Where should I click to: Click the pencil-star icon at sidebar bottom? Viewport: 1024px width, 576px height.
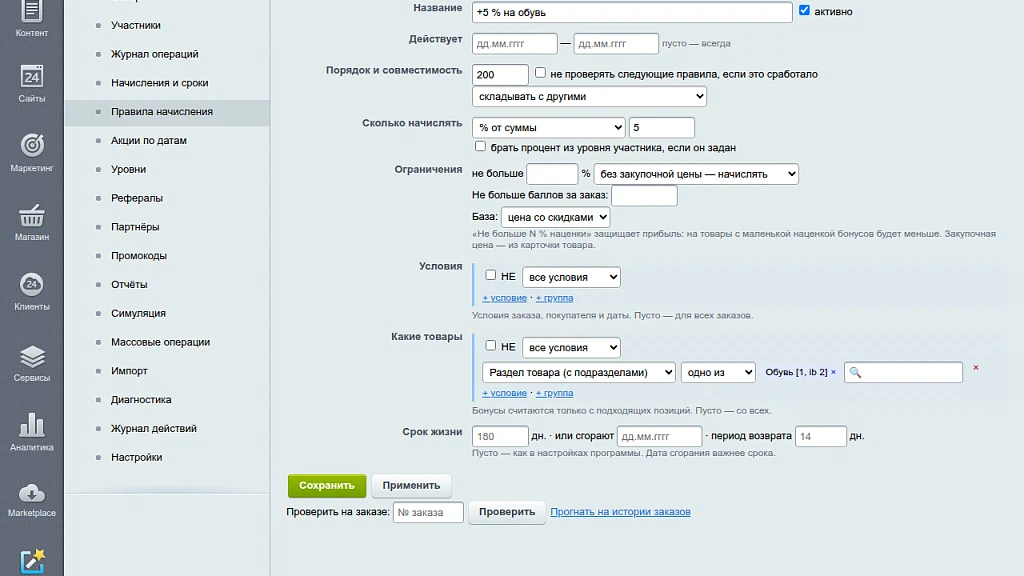[32, 562]
